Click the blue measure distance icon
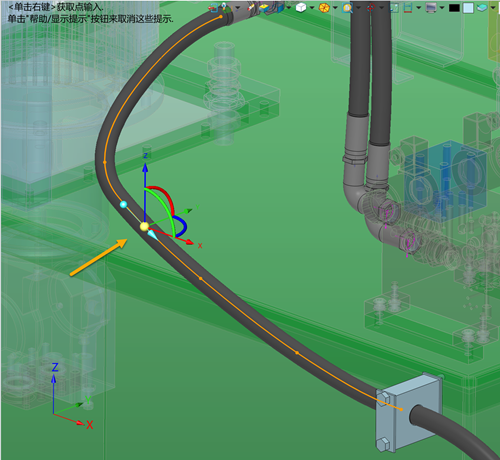The image size is (500, 460). (x=408, y=8)
